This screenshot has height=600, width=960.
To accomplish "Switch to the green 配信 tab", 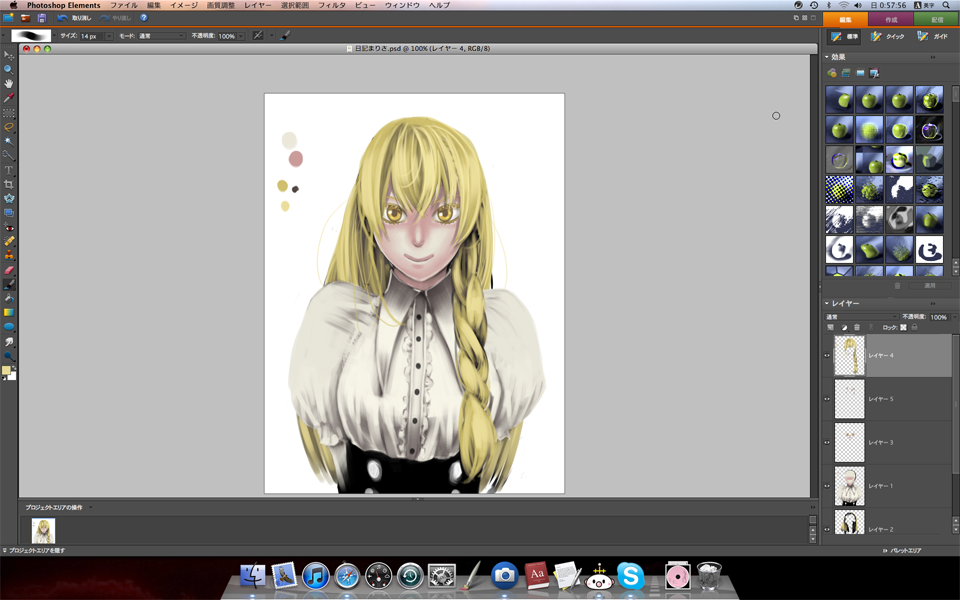I will coord(937,20).
